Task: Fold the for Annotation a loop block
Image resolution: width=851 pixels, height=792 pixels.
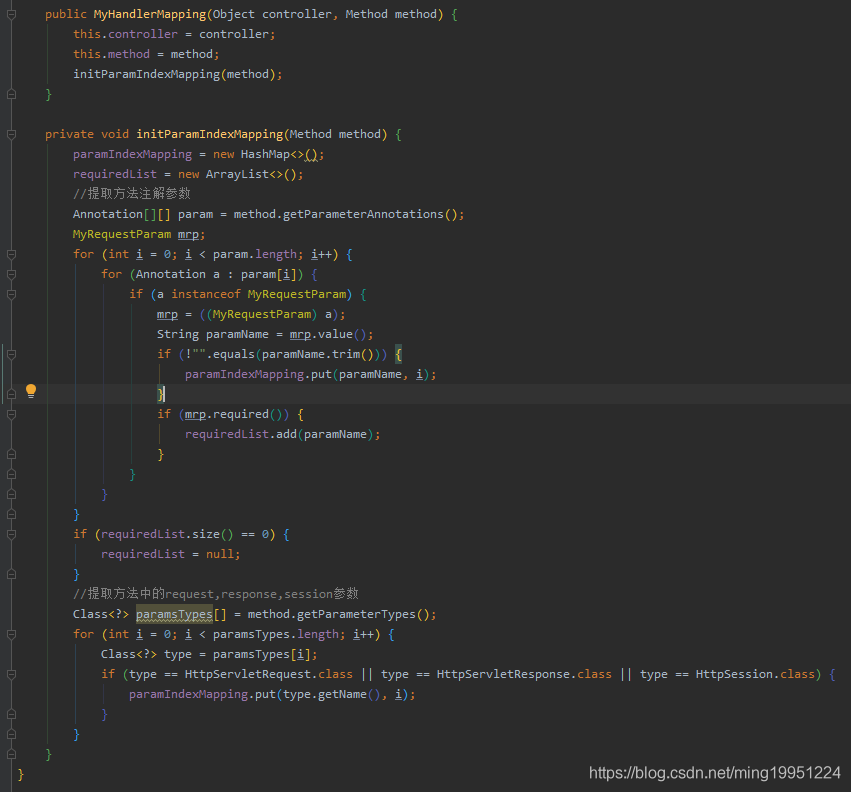Action: (x=11, y=274)
